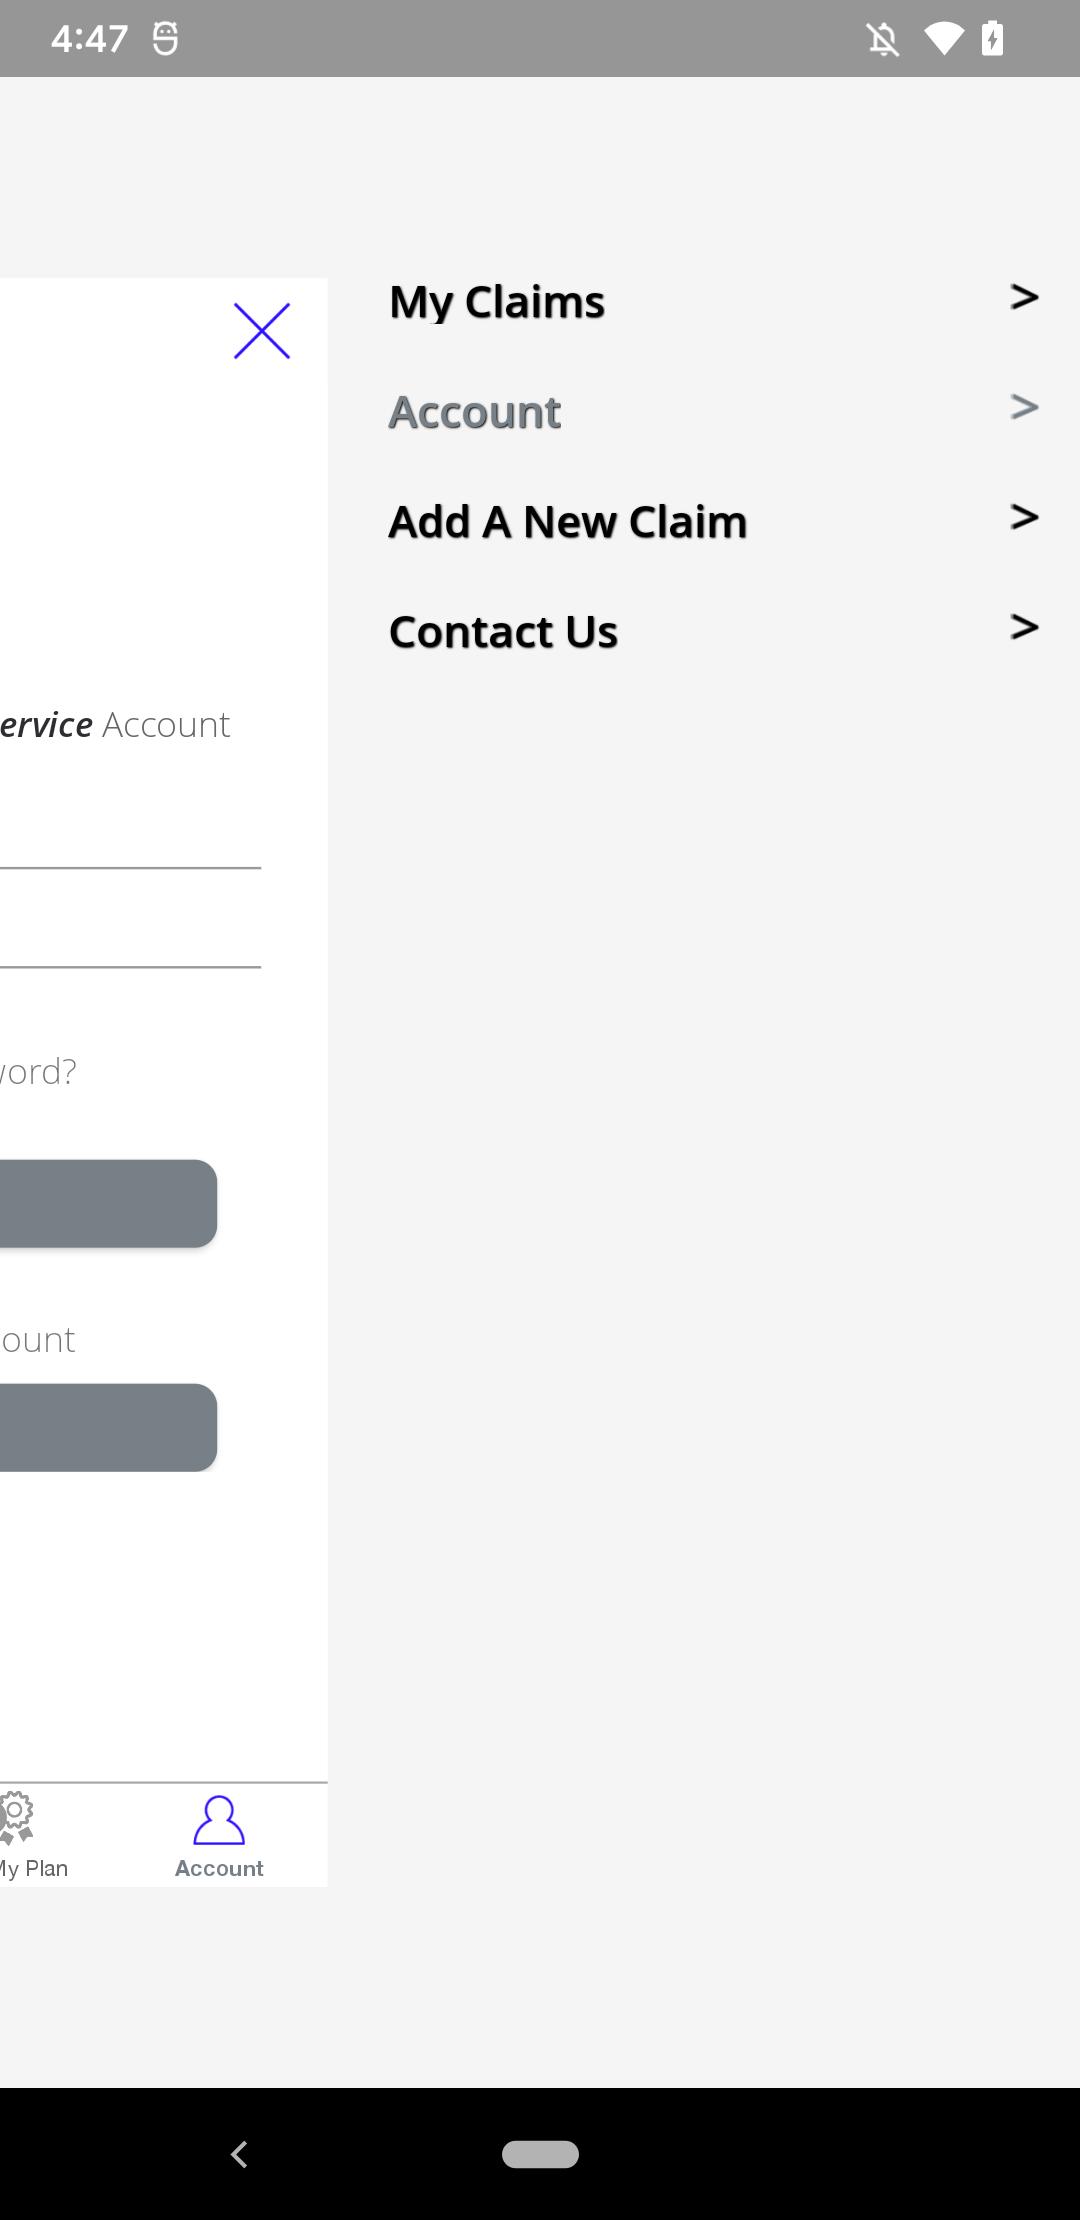
Task: Tap the home pill navigation button
Action: coord(540,2154)
